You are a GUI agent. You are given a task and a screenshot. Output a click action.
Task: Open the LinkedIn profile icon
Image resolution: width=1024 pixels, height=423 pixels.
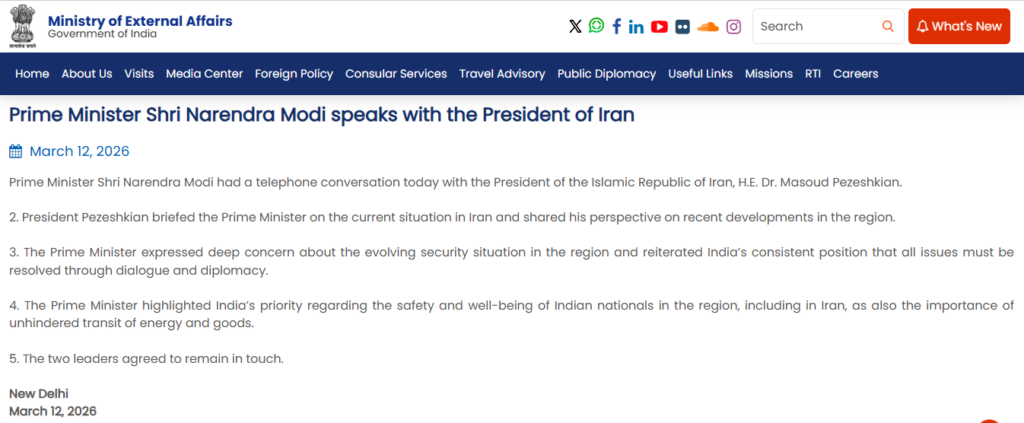click(637, 27)
